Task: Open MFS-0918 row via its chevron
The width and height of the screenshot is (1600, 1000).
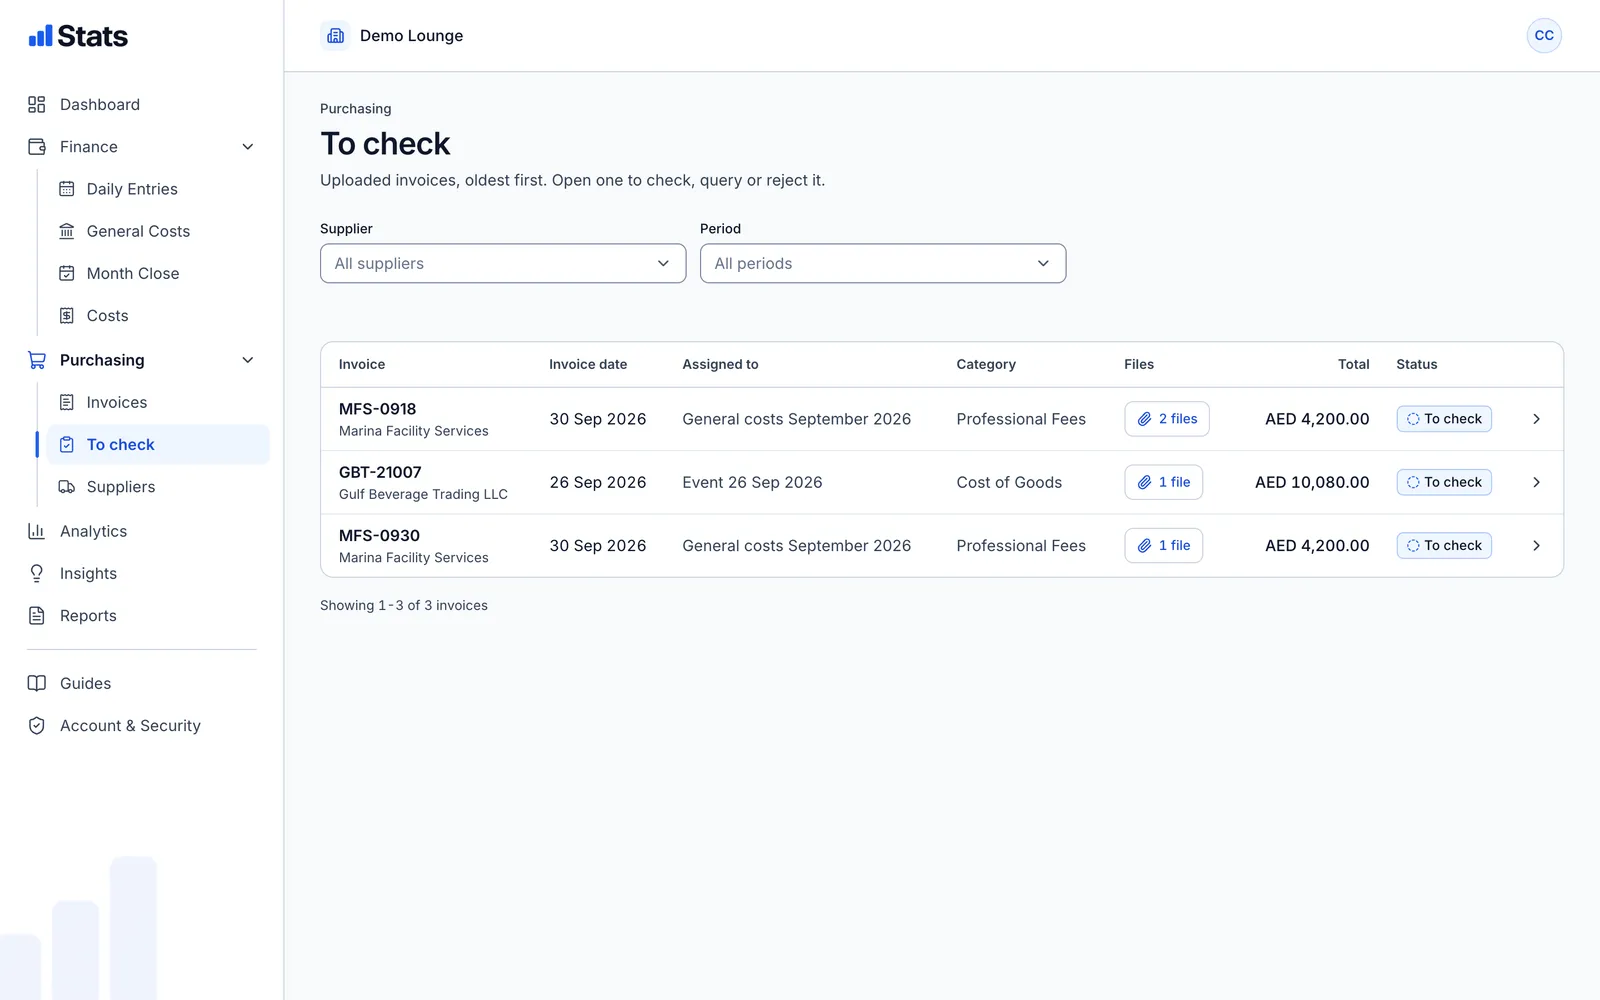Action: (1536, 419)
